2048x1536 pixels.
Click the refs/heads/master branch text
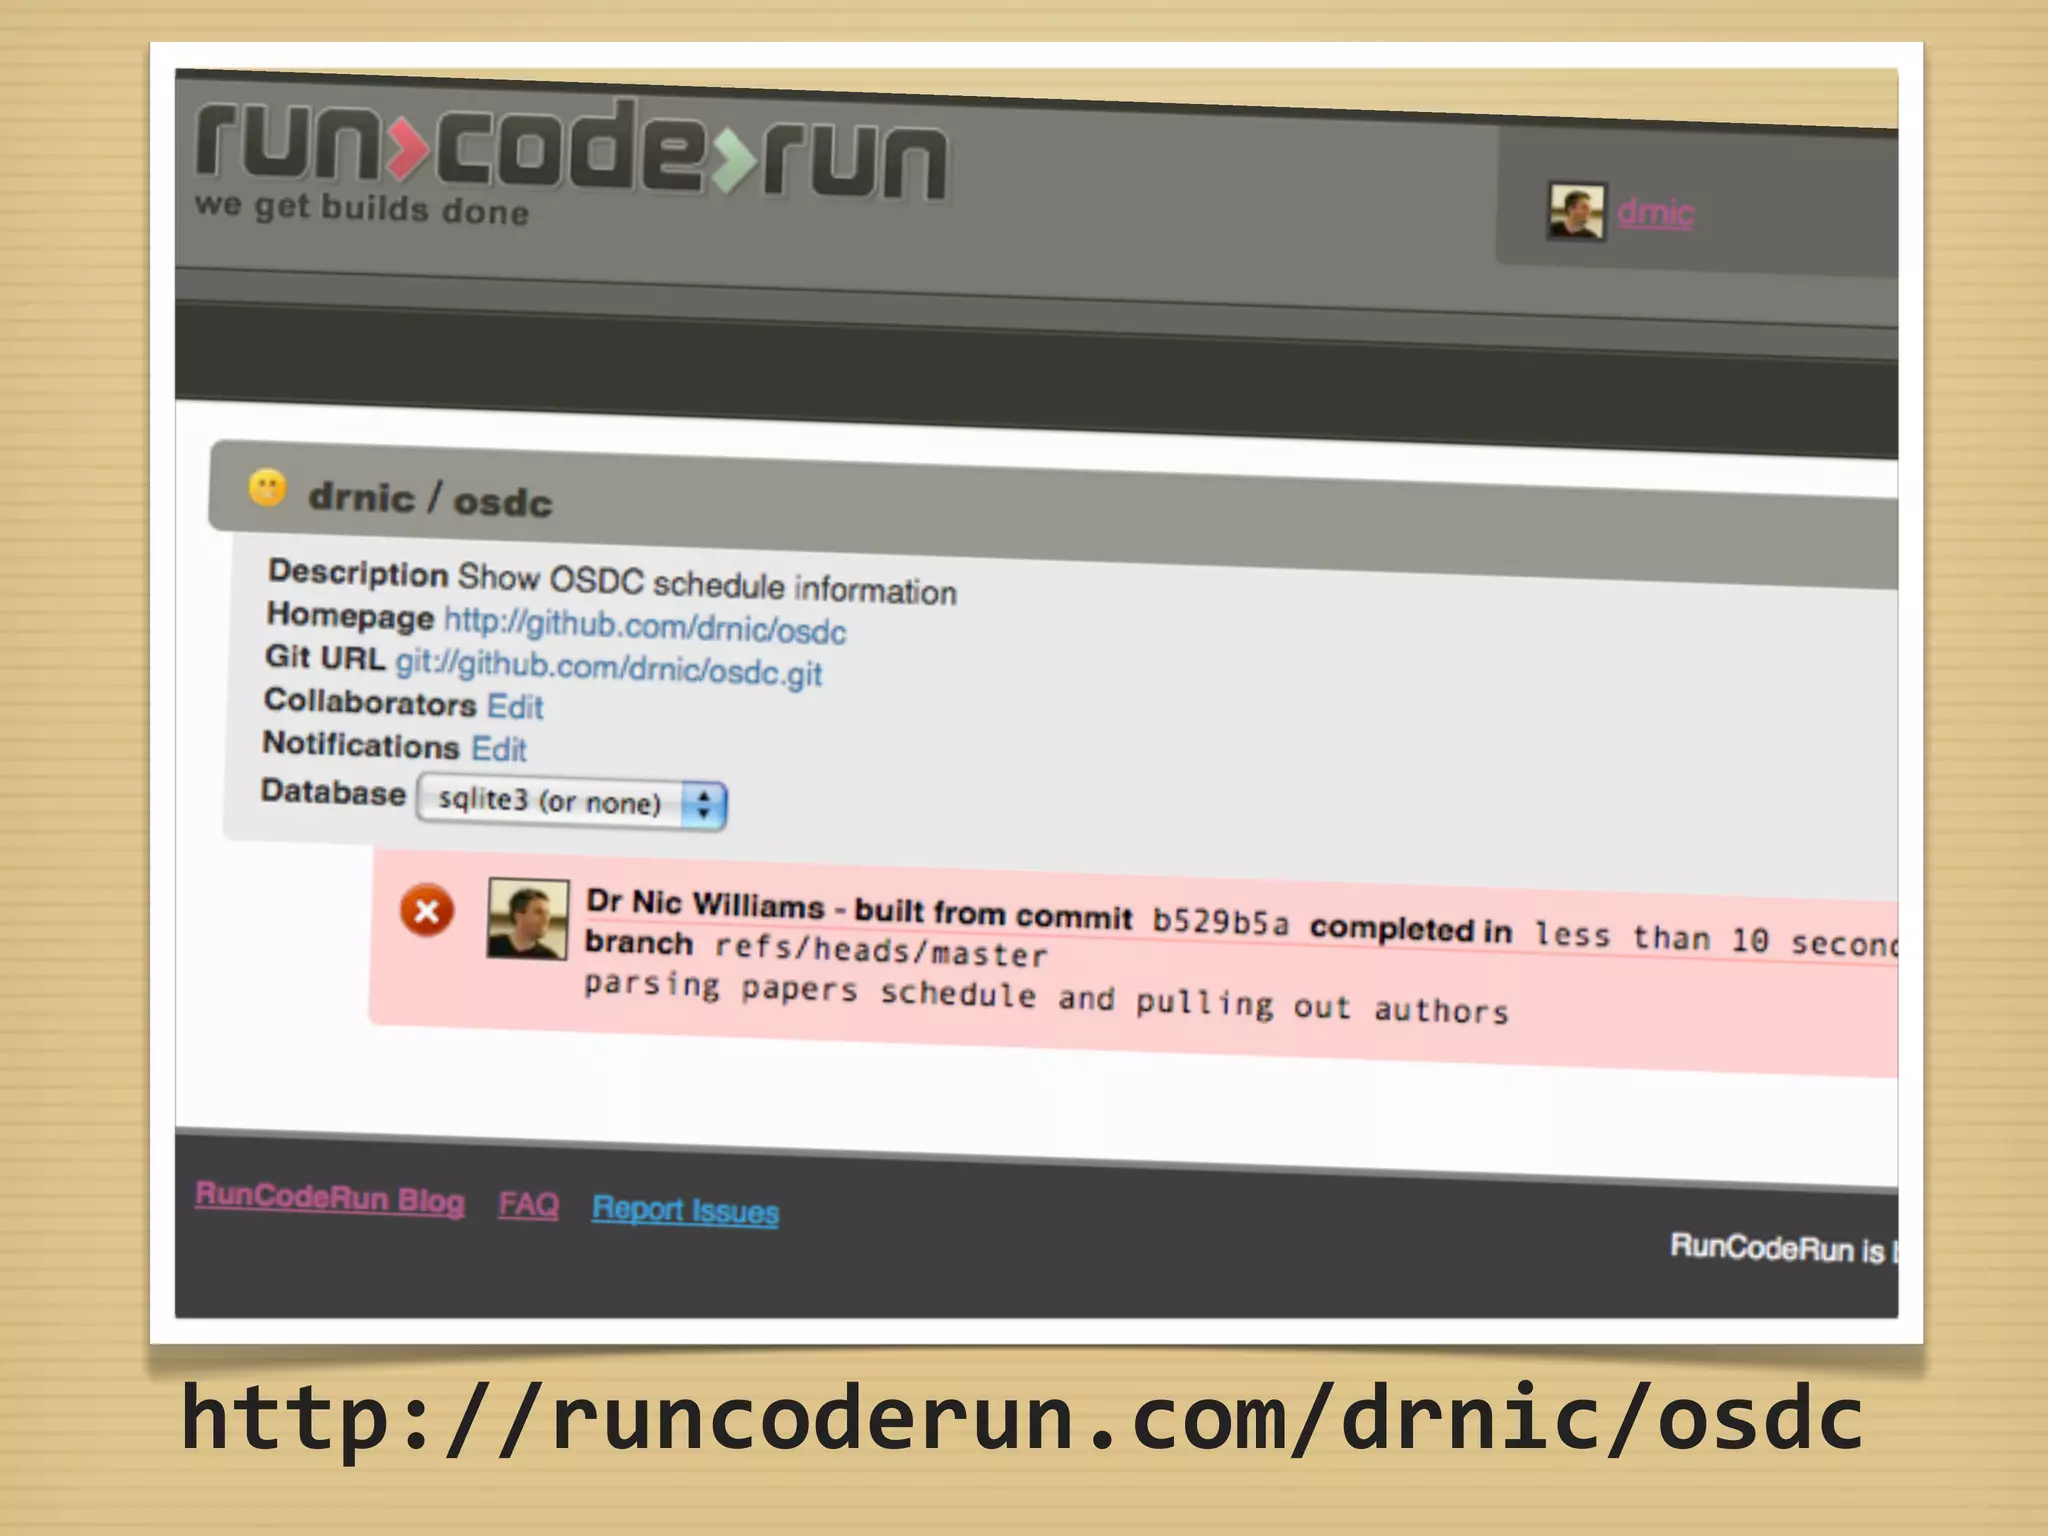[x=880, y=950]
